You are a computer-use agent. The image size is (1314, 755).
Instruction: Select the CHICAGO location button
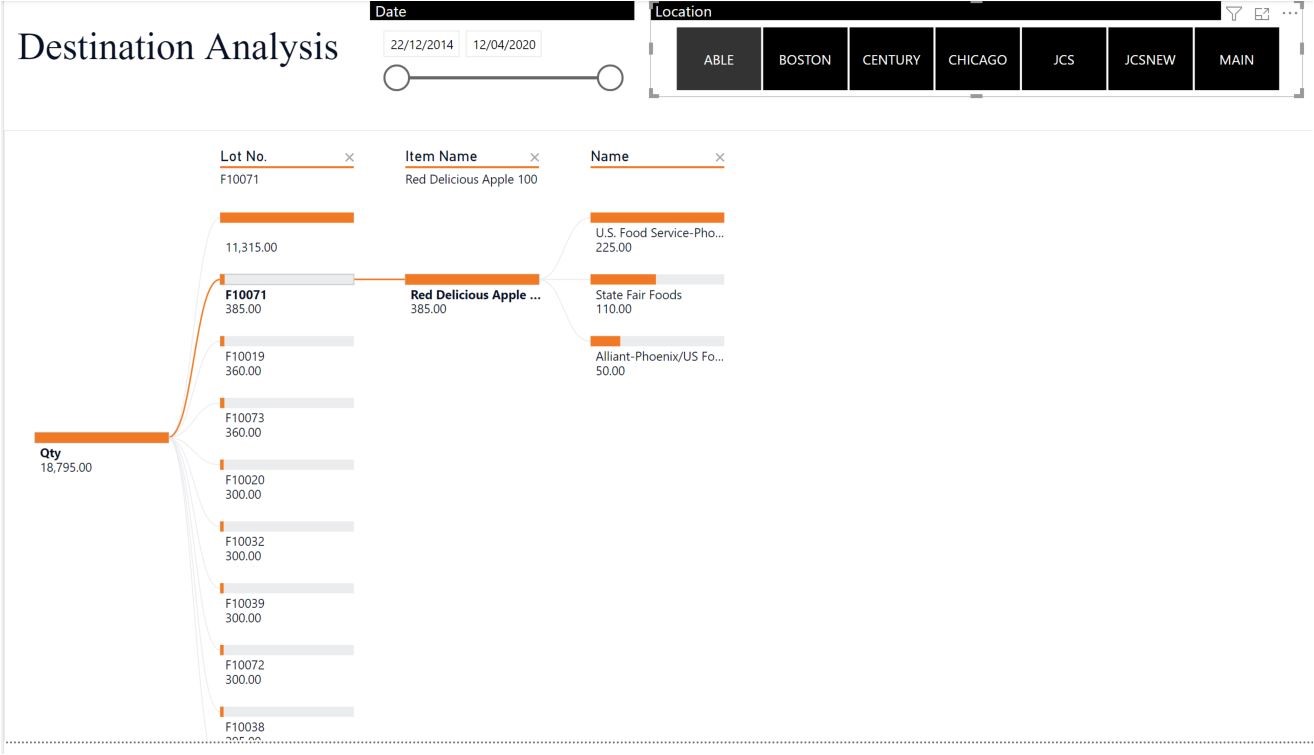[978, 59]
